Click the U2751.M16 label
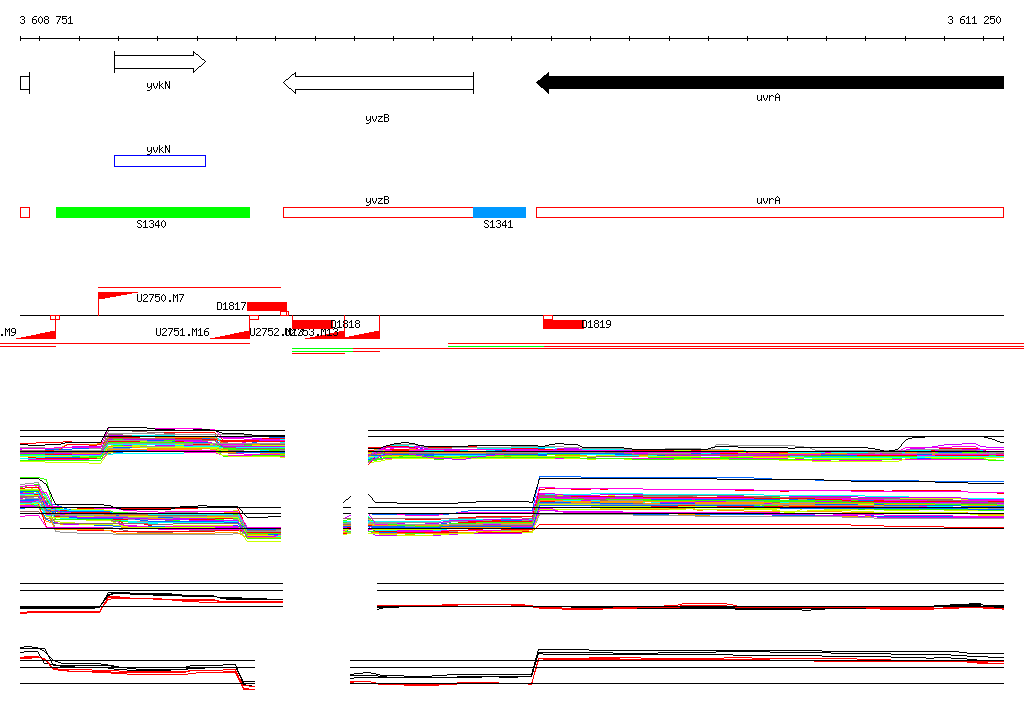Viewport: 1024px width, 714px height. tap(182, 332)
